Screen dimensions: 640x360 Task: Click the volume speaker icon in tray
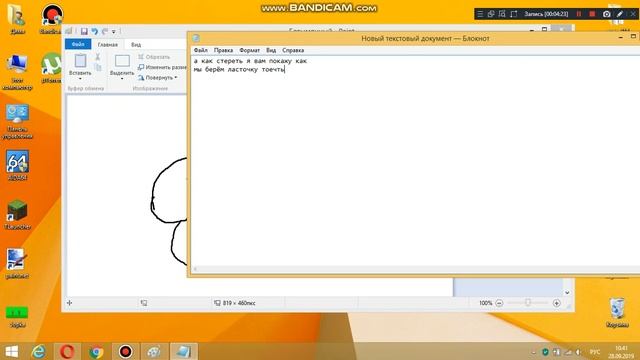coord(578,352)
